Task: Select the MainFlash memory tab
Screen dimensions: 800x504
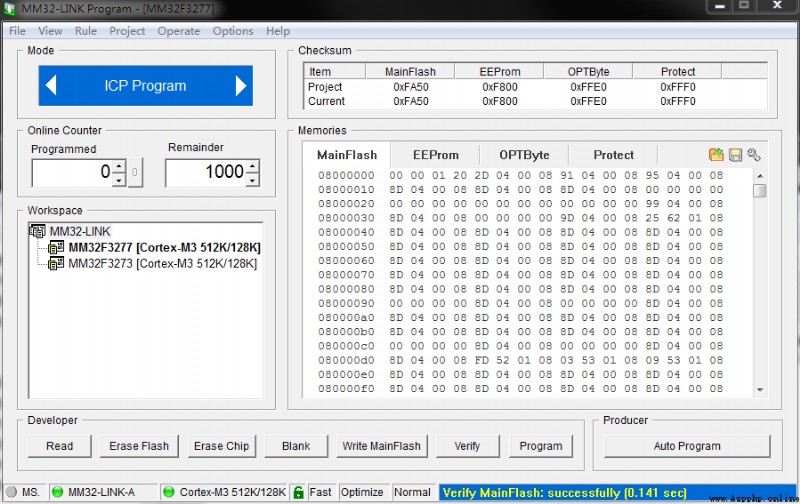Action: point(347,155)
